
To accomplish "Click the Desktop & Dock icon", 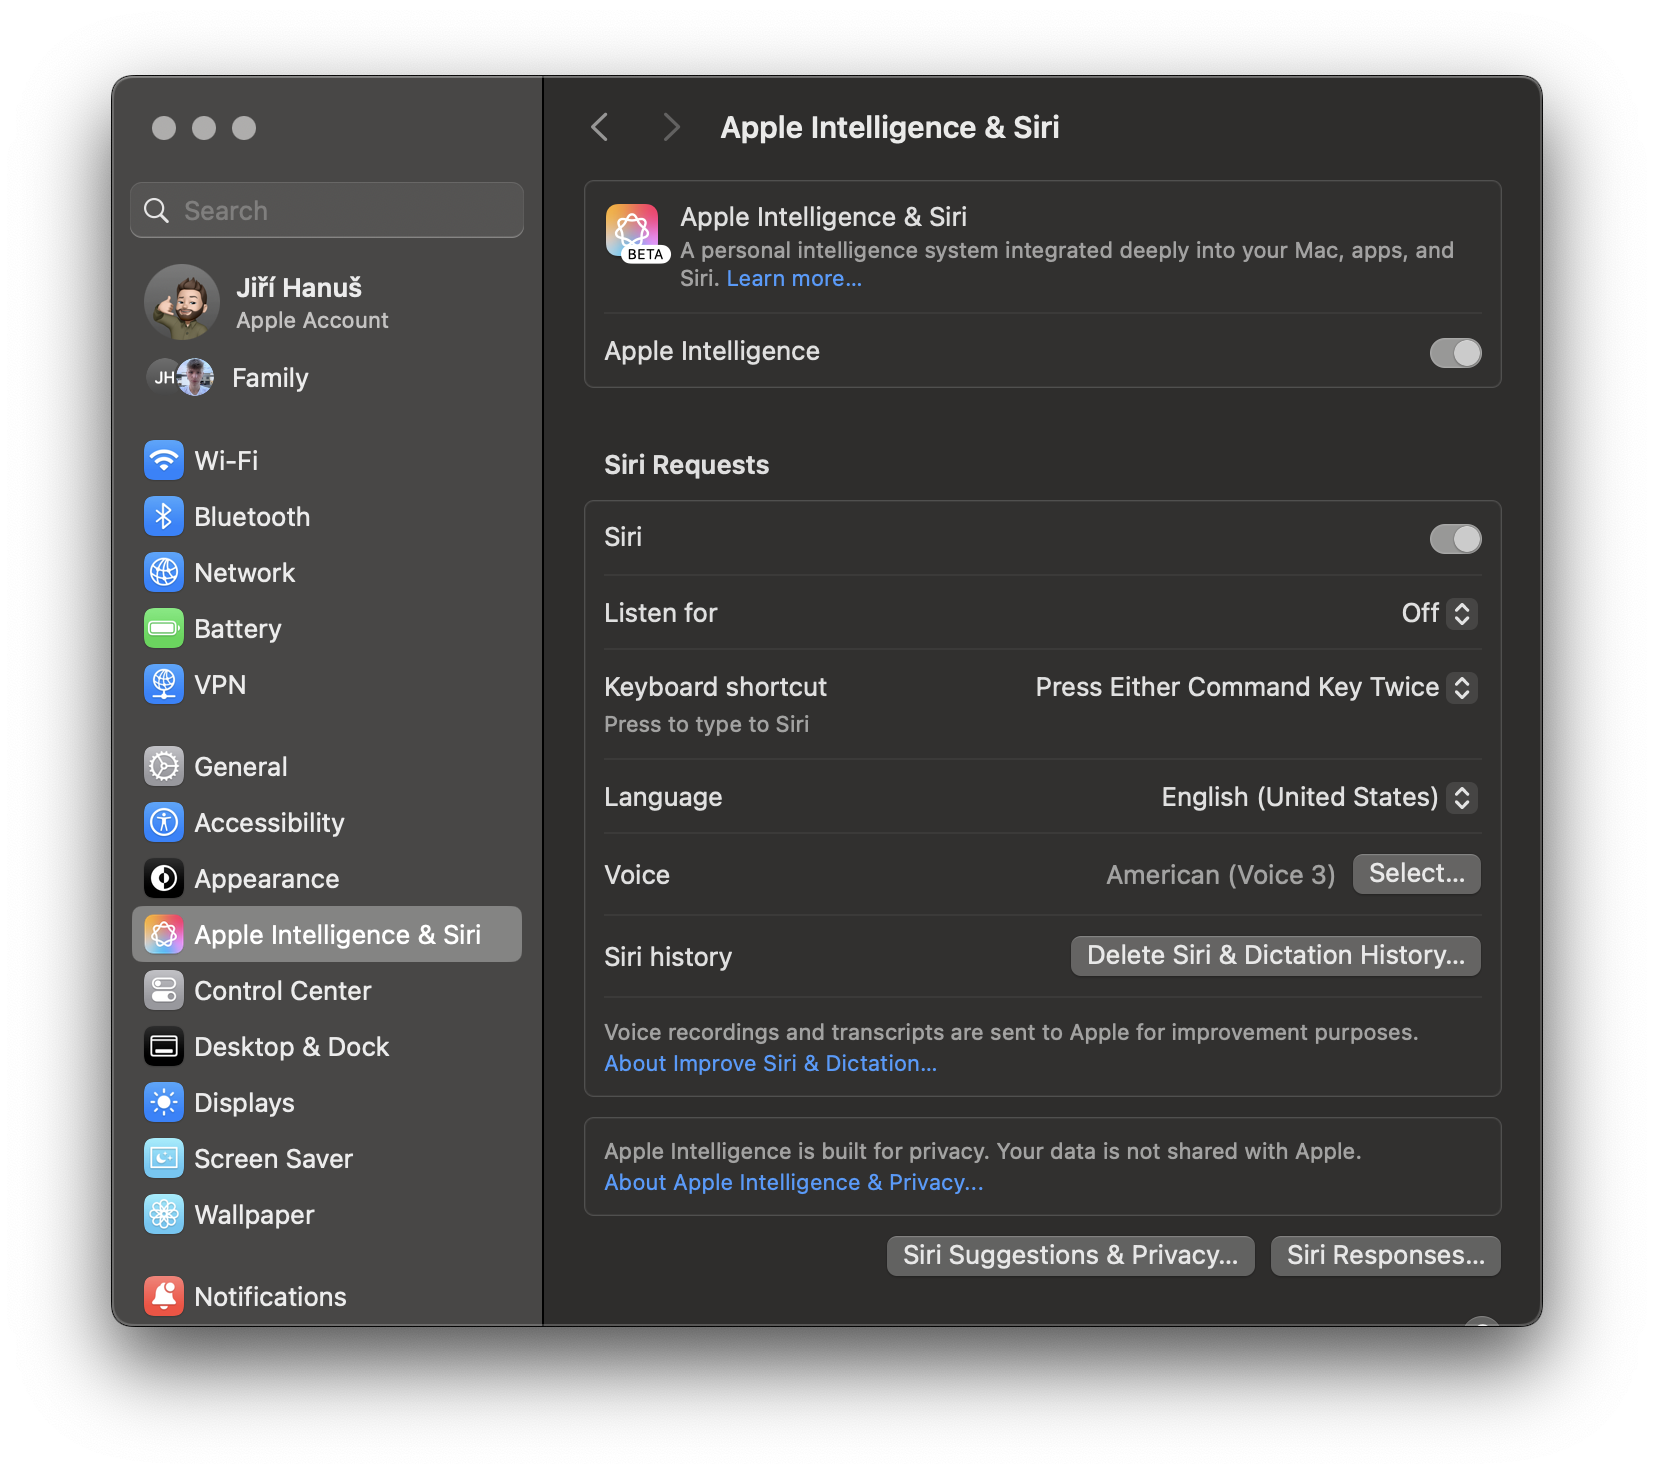I will [x=164, y=1046].
